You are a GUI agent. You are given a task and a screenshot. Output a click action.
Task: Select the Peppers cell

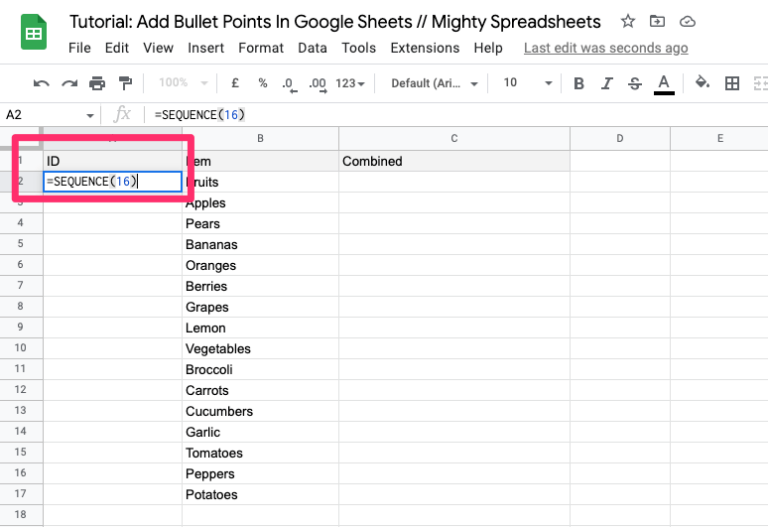[x=260, y=474]
